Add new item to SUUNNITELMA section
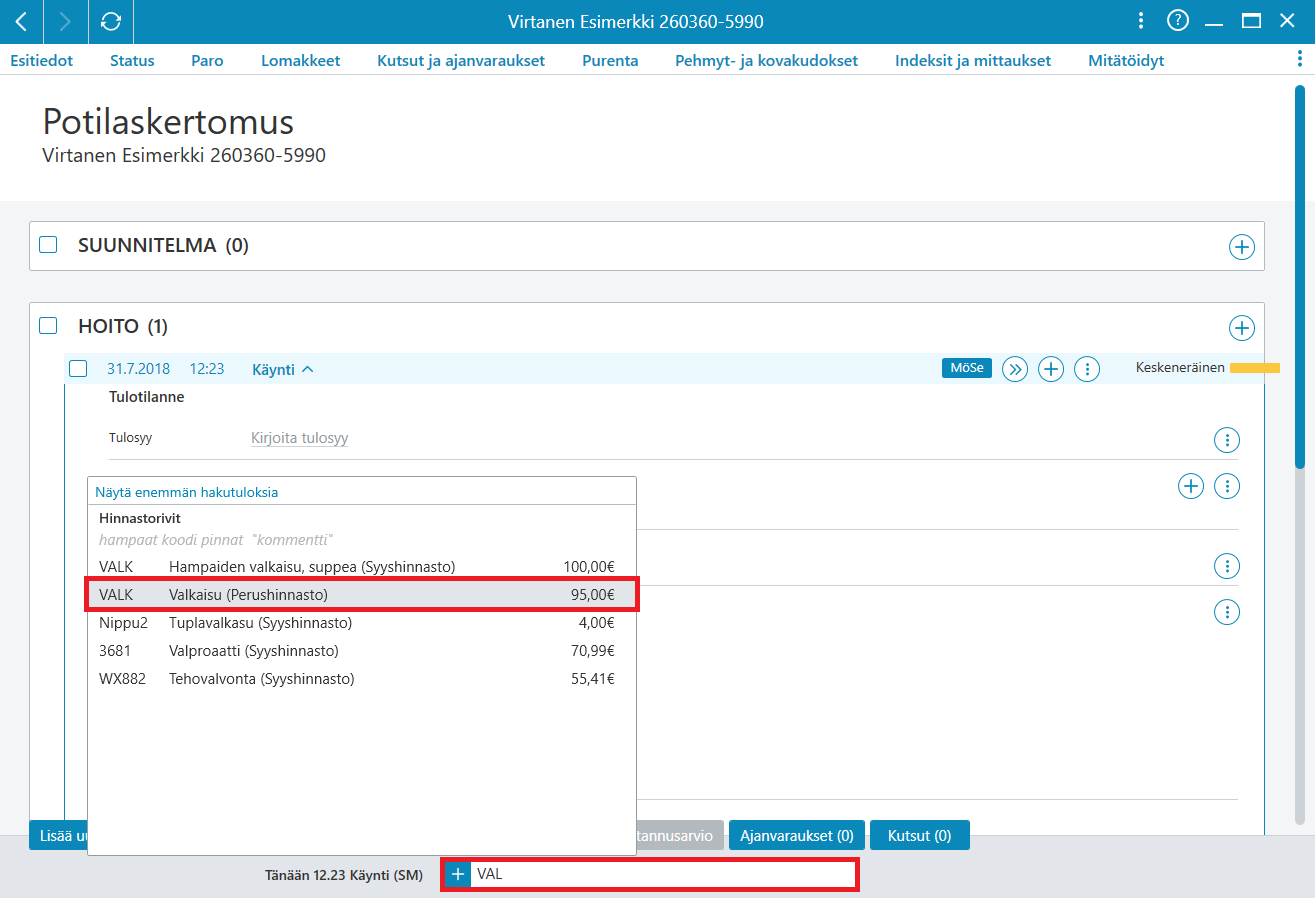This screenshot has width=1315, height=898. [x=1241, y=247]
